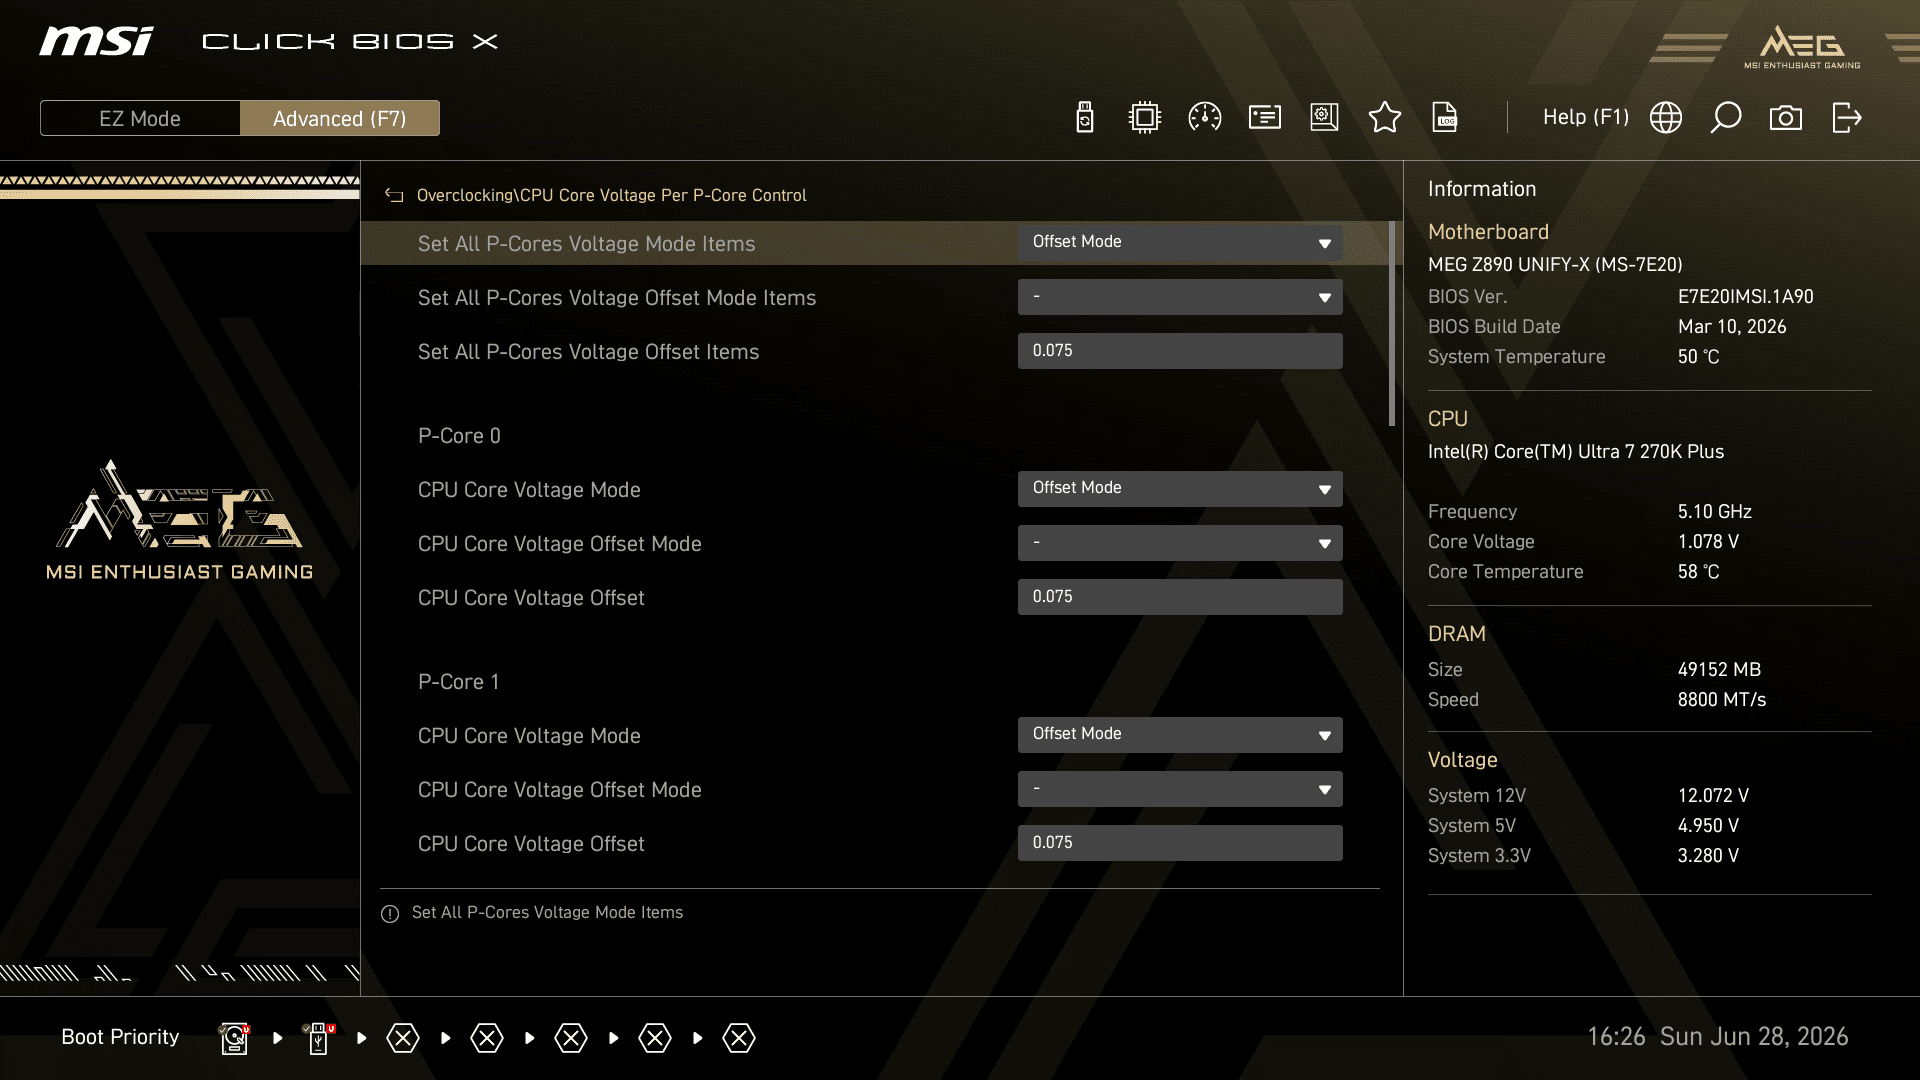Click the System 5V value 4.950 V

(x=1708, y=826)
